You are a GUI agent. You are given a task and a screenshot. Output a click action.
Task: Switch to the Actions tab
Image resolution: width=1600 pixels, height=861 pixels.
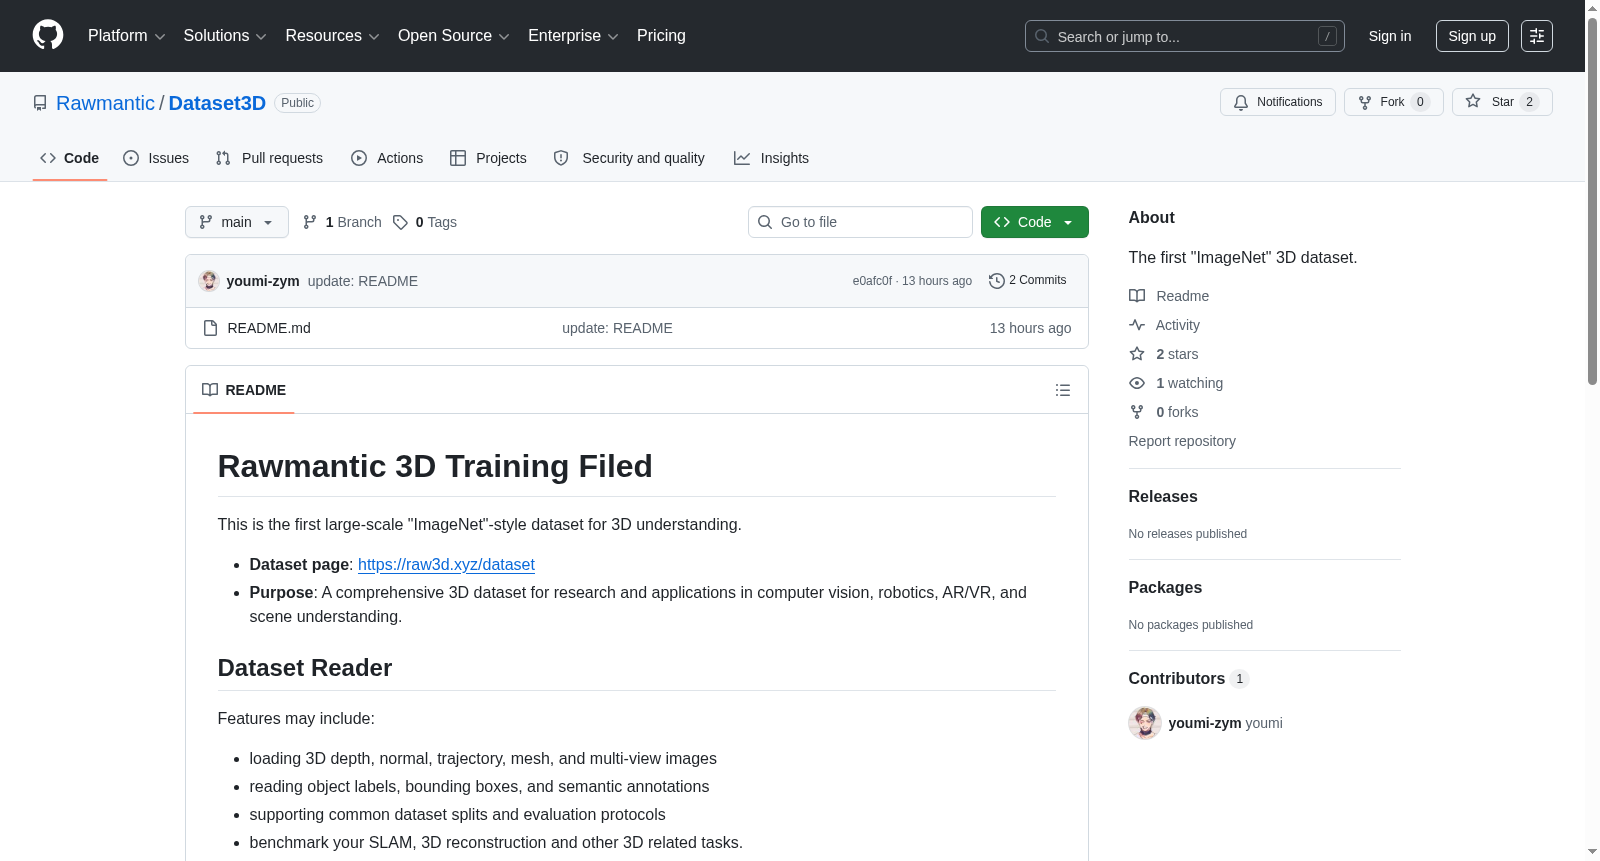coord(387,158)
